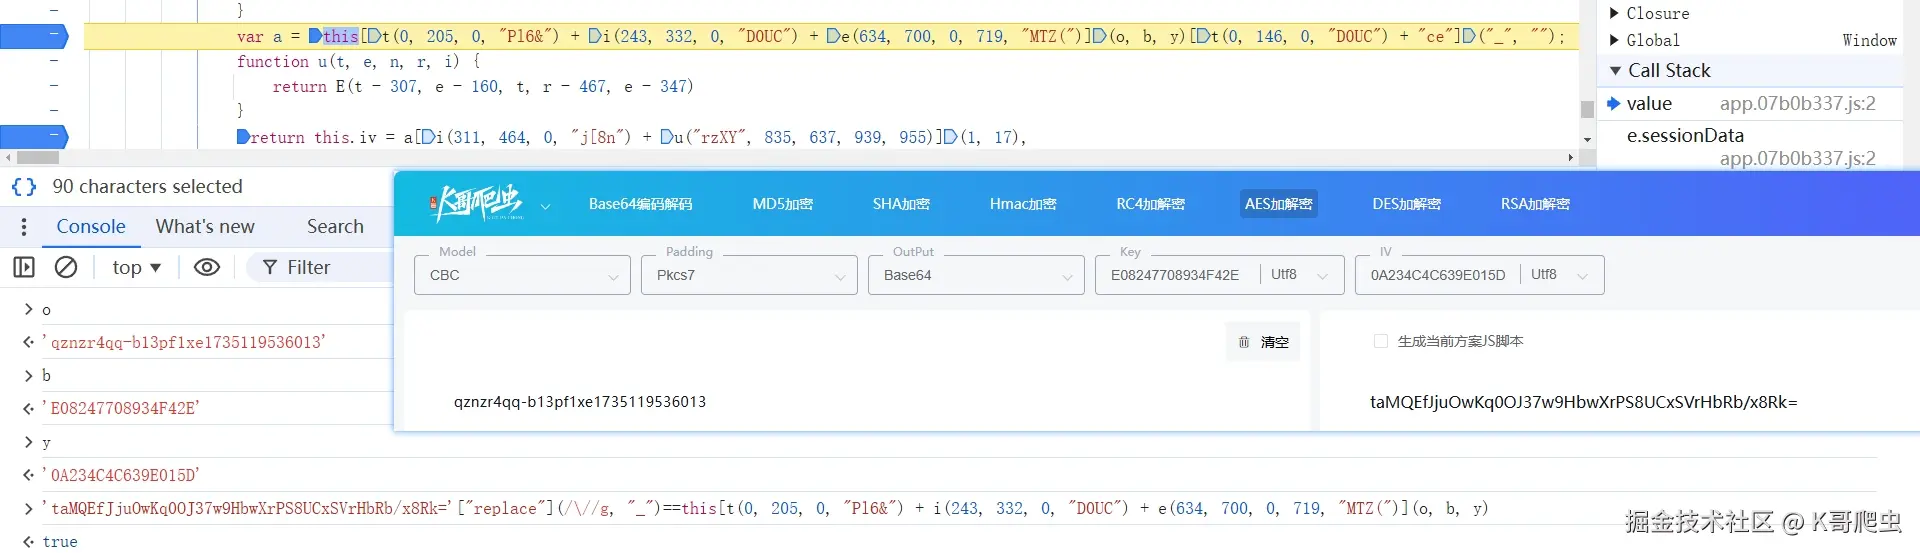Select the AES加解密 tab
Screen dimensions: 1920x553
(x=1278, y=204)
